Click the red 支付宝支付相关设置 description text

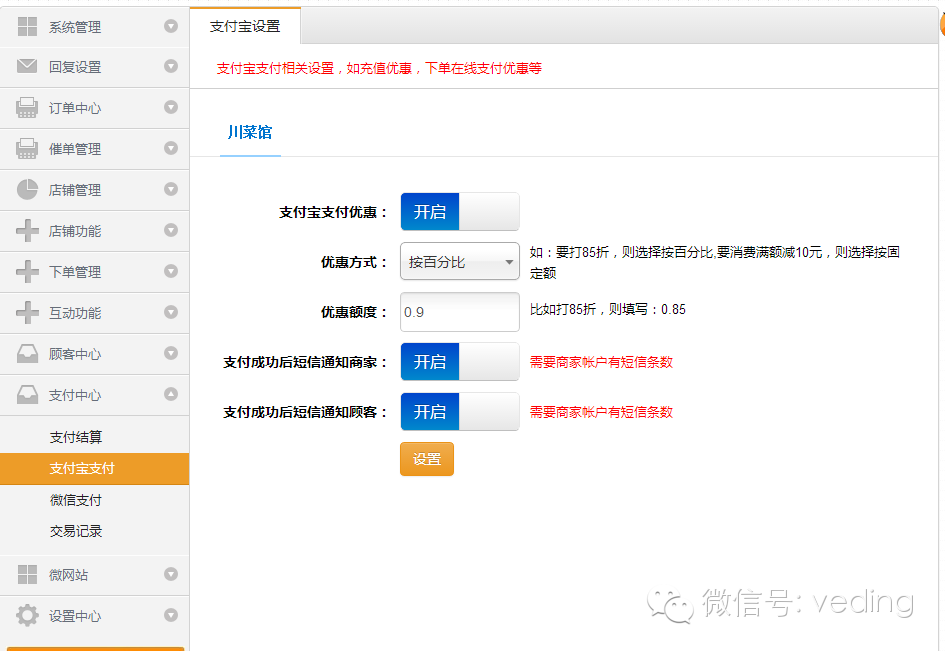[379, 68]
